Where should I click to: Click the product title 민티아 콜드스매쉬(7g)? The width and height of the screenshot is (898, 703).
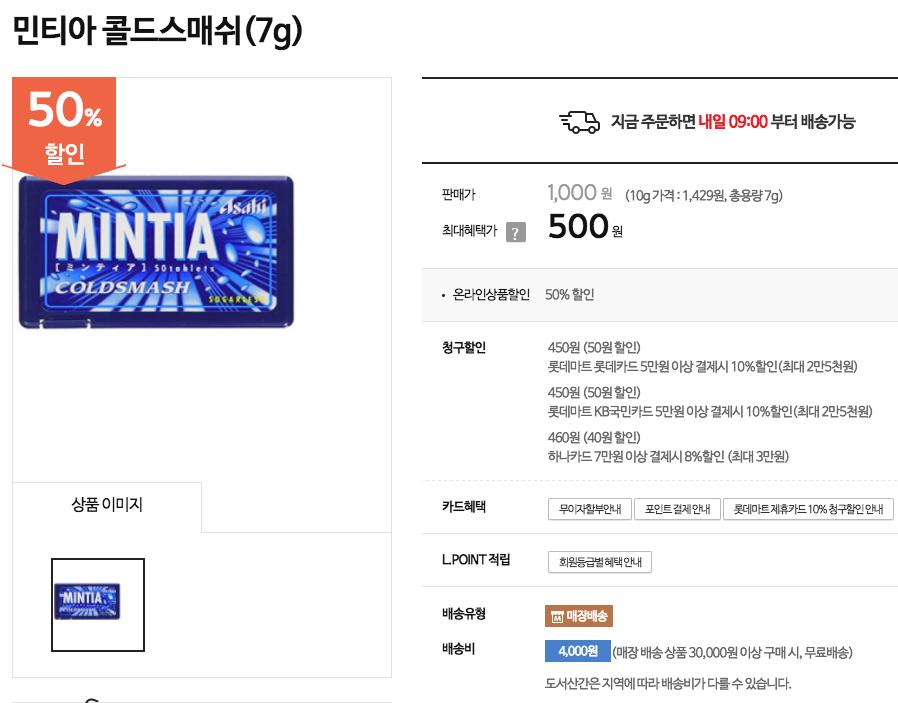click(158, 32)
